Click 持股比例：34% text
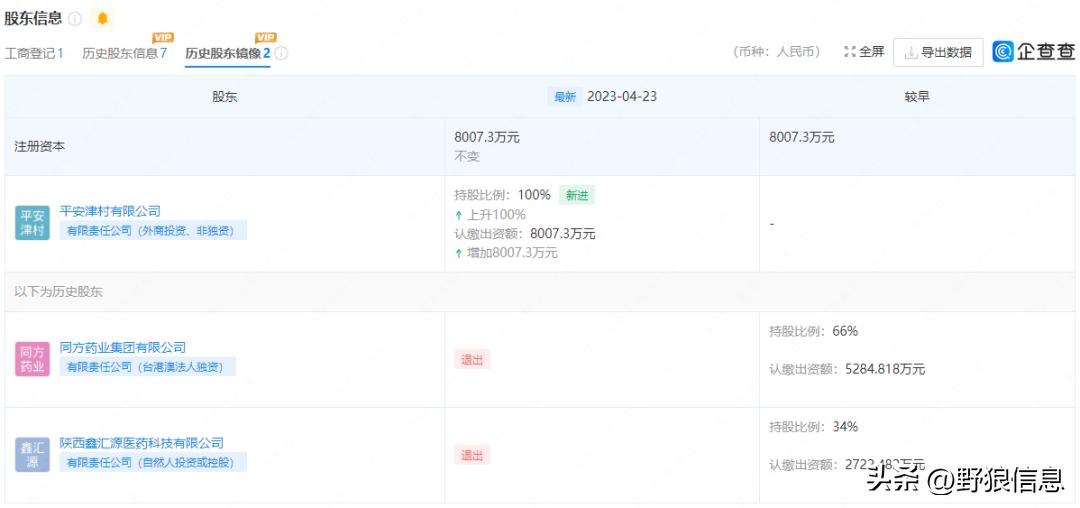 click(x=813, y=427)
